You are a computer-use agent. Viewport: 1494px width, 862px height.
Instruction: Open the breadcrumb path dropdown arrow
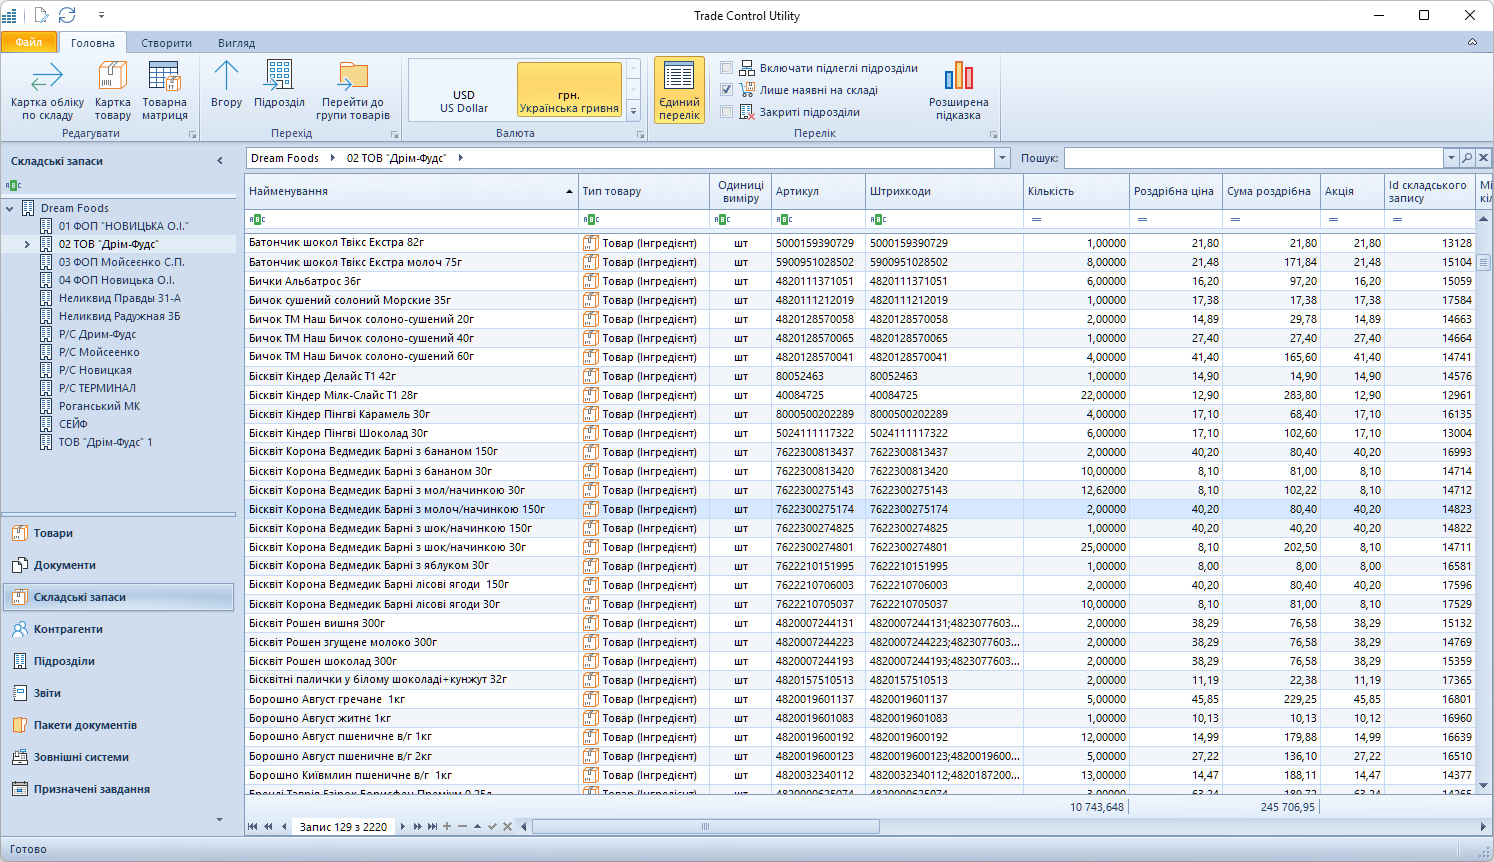[x=1002, y=158]
